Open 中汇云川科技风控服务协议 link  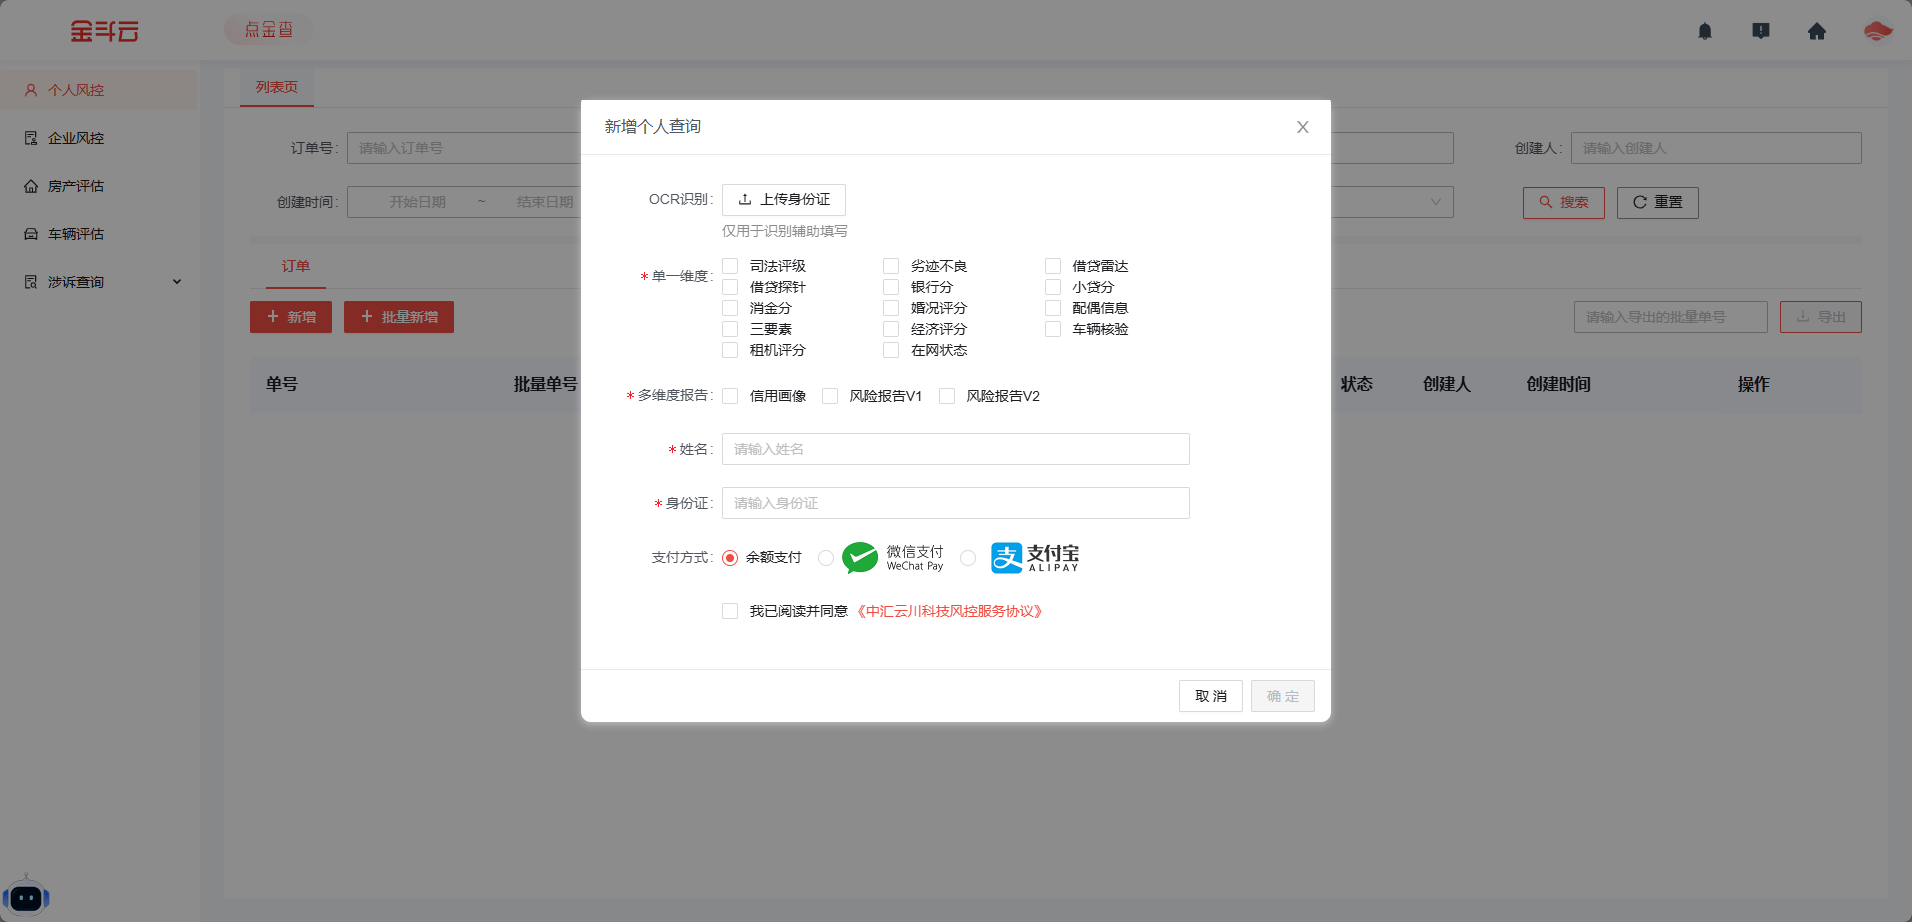tap(950, 611)
